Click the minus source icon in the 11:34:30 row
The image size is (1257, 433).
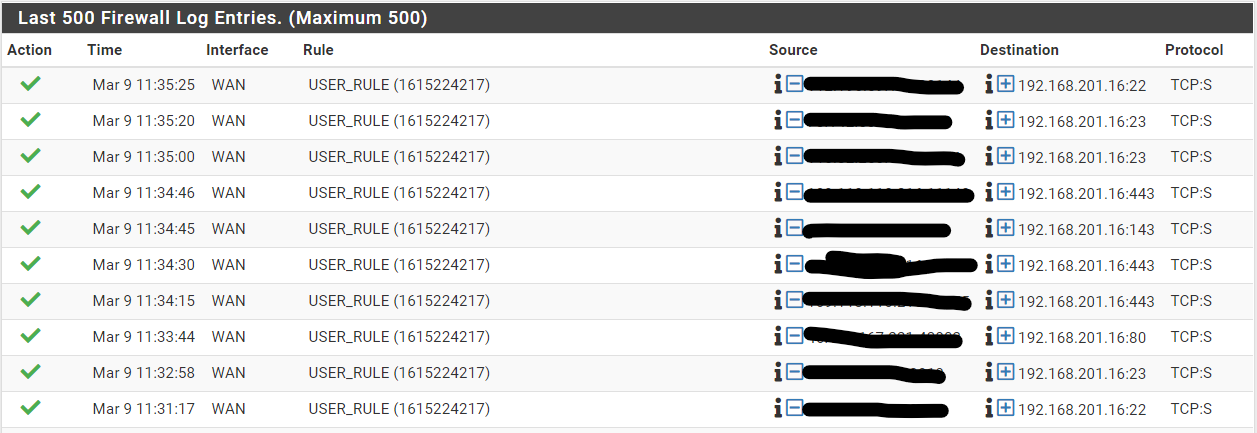[x=794, y=264]
